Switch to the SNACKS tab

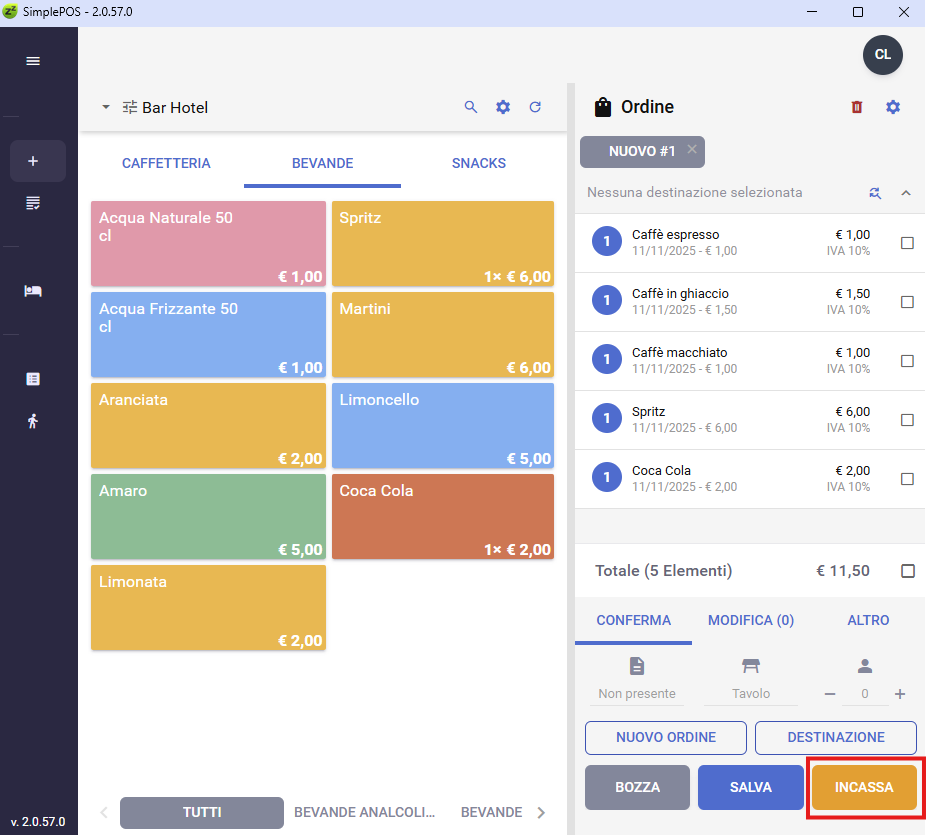[478, 164]
